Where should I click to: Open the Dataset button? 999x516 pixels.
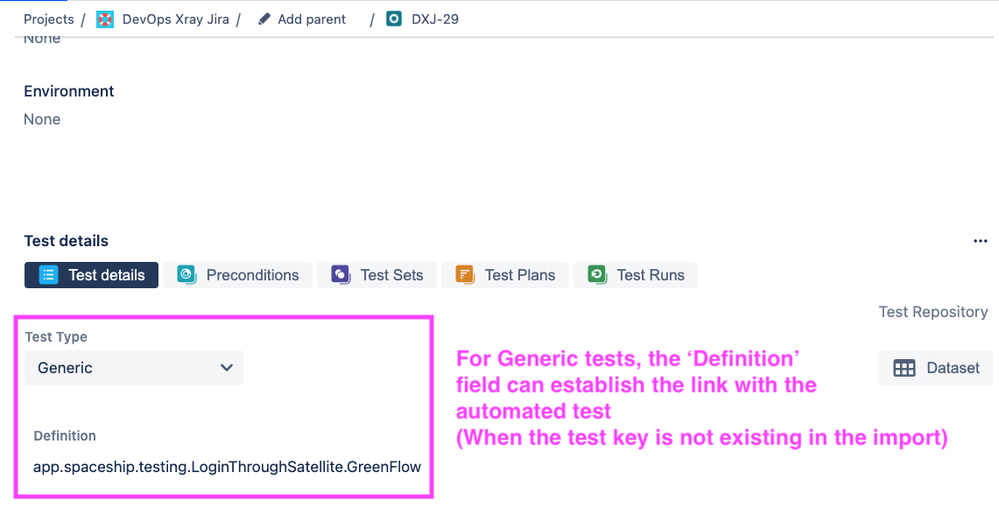(x=935, y=368)
